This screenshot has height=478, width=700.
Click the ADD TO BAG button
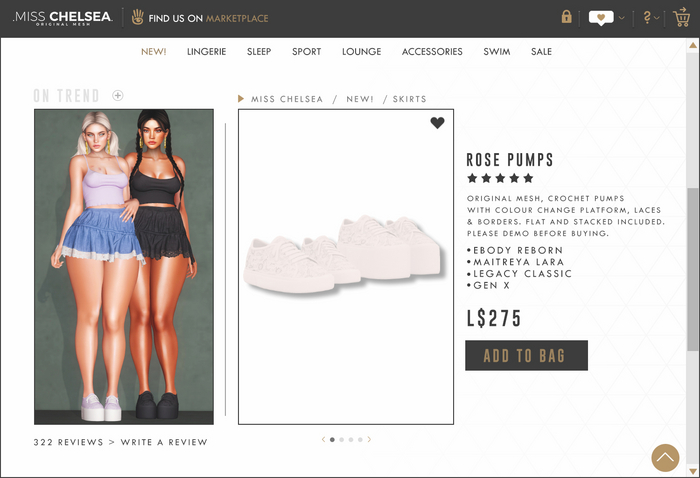pos(526,355)
